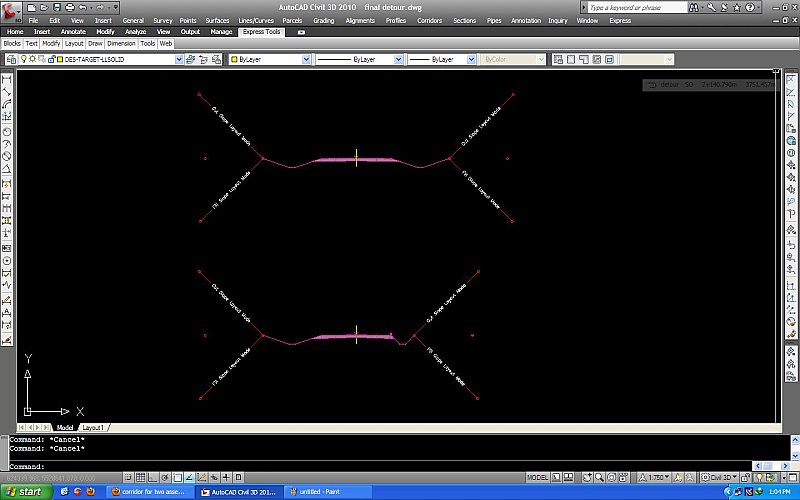Switch to the Layout1 tab
800x500 pixels.
[93, 428]
